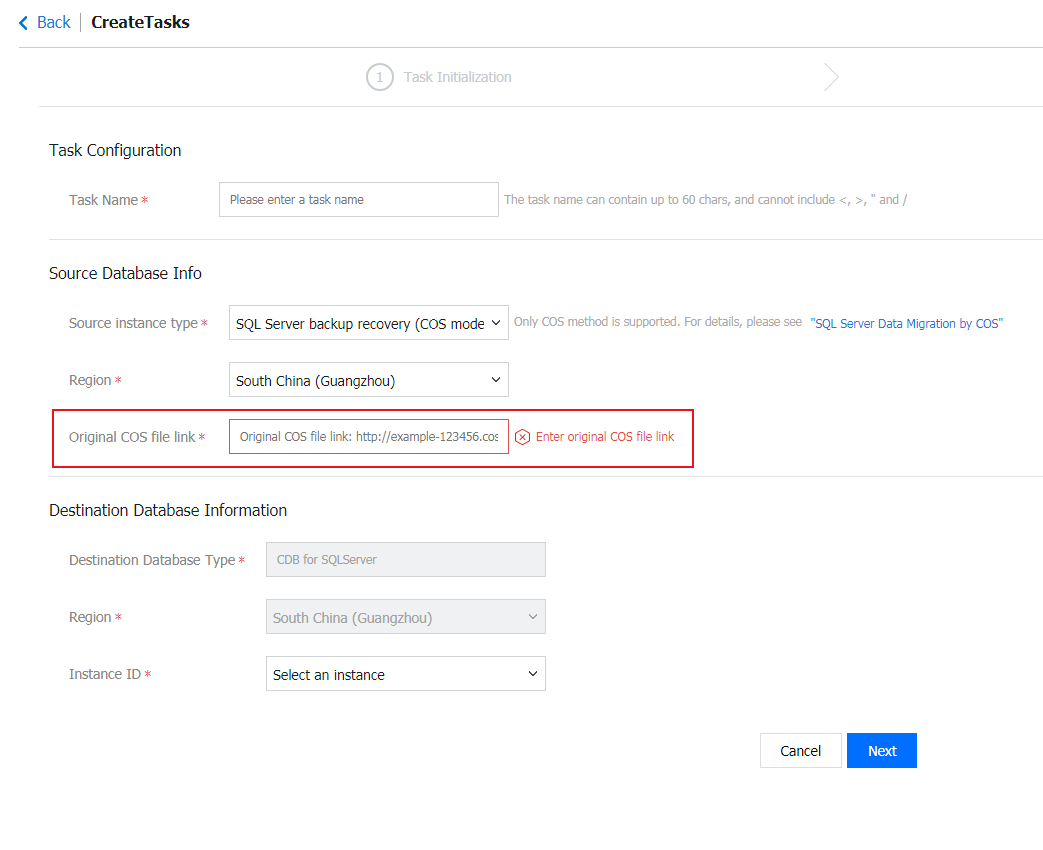This screenshot has height=850, width=1043.
Task: Click the CreateTasks page title
Action: click(x=140, y=22)
